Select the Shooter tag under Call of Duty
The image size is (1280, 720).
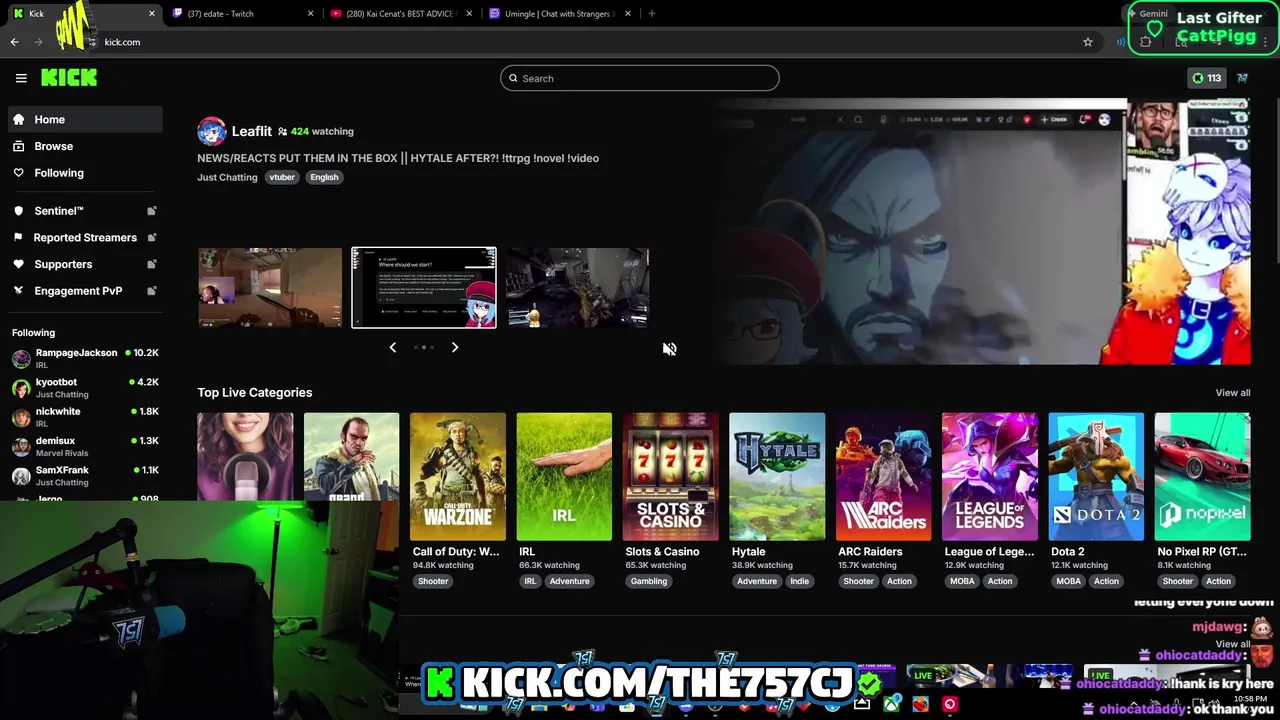tap(433, 581)
